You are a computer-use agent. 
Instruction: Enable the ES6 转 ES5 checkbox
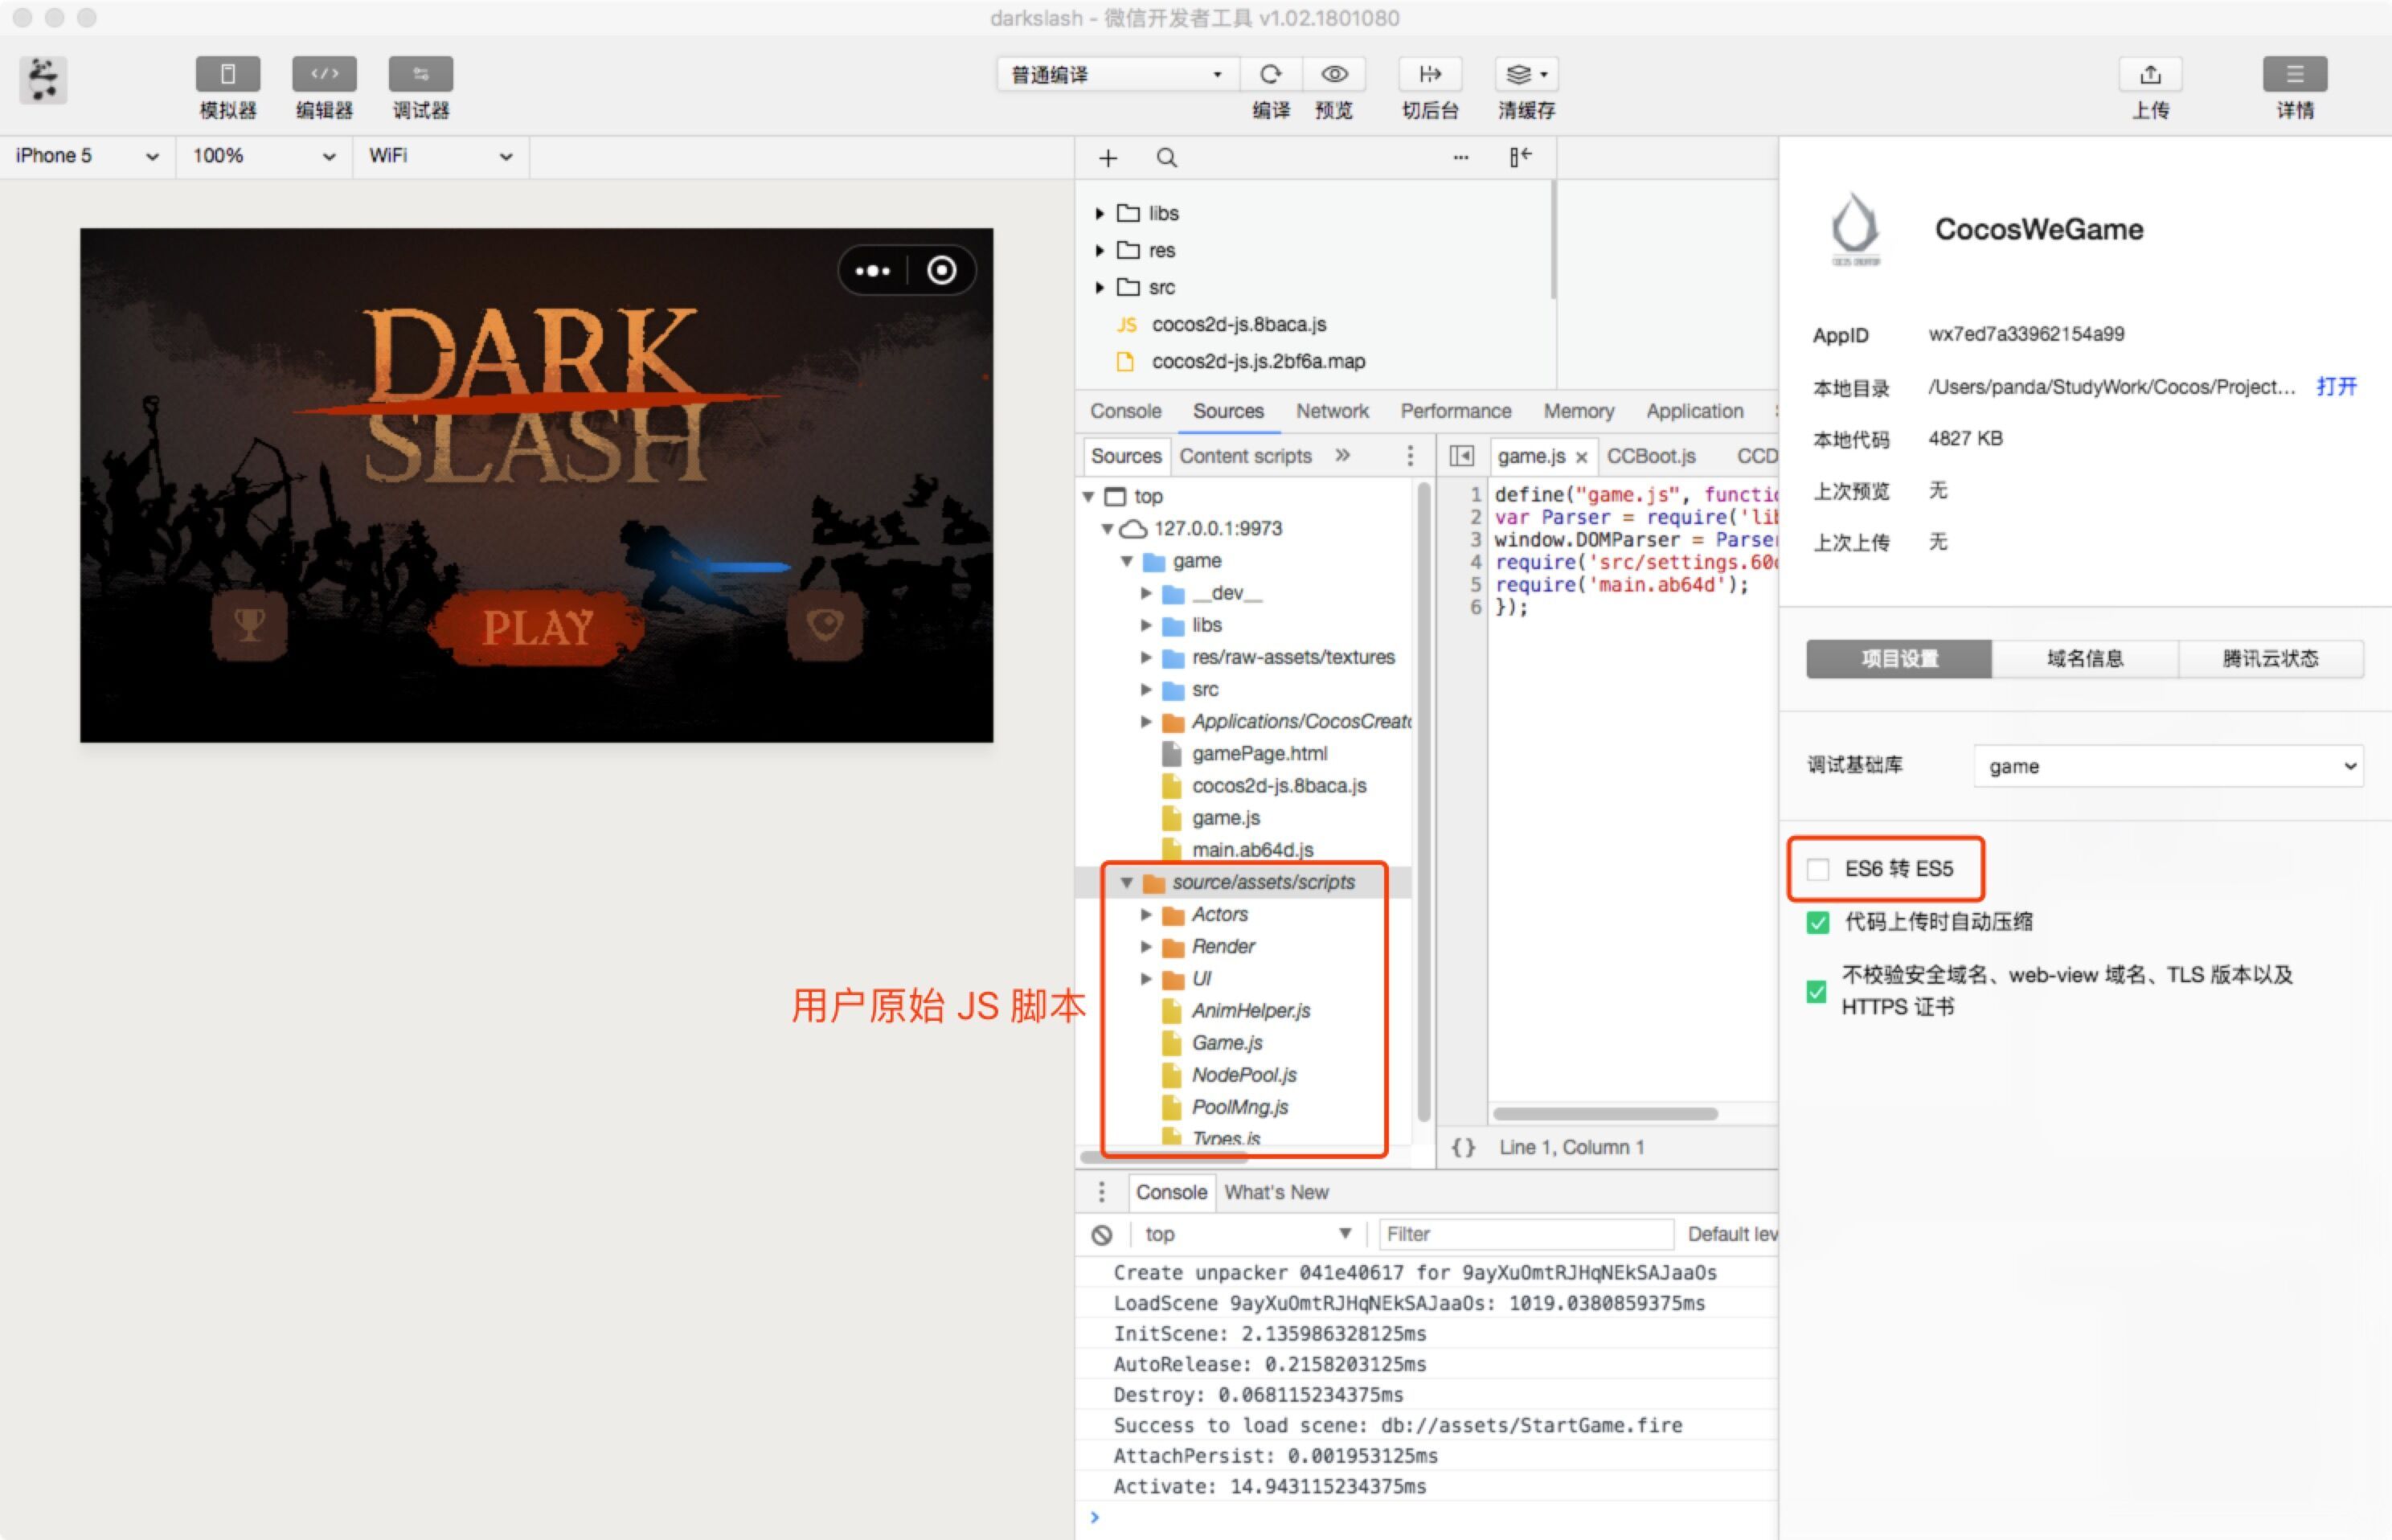click(1818, 869)
